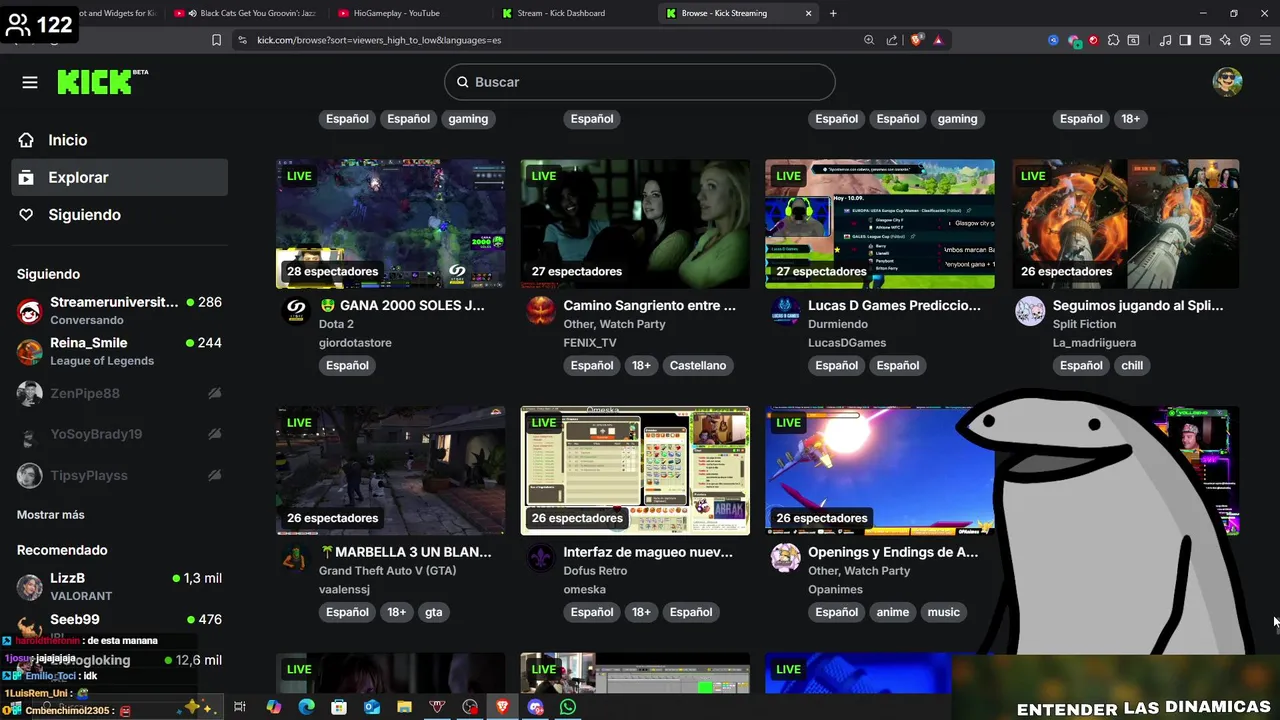
Task: Open Streameruniversit... followed channel
Action: [120, 310]
